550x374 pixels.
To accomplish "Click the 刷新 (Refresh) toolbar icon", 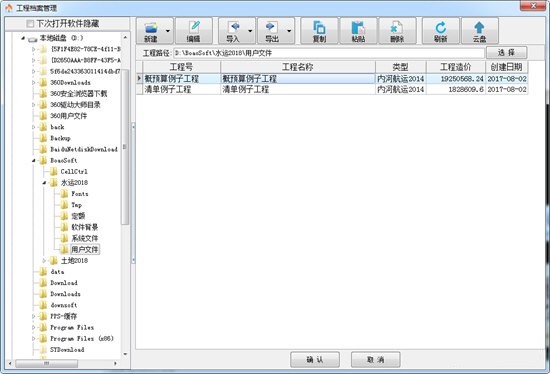I will (x=441, y=31).
